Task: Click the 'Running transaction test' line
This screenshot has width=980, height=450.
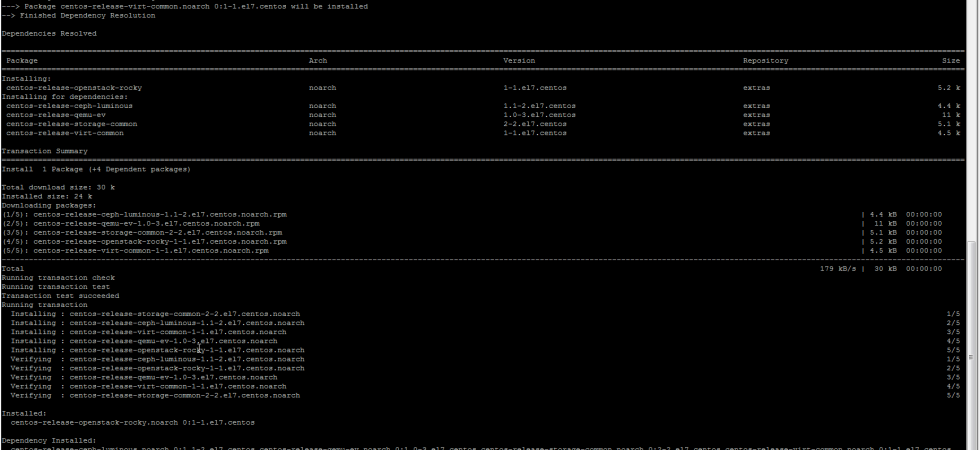Action: tap(56, 287)
